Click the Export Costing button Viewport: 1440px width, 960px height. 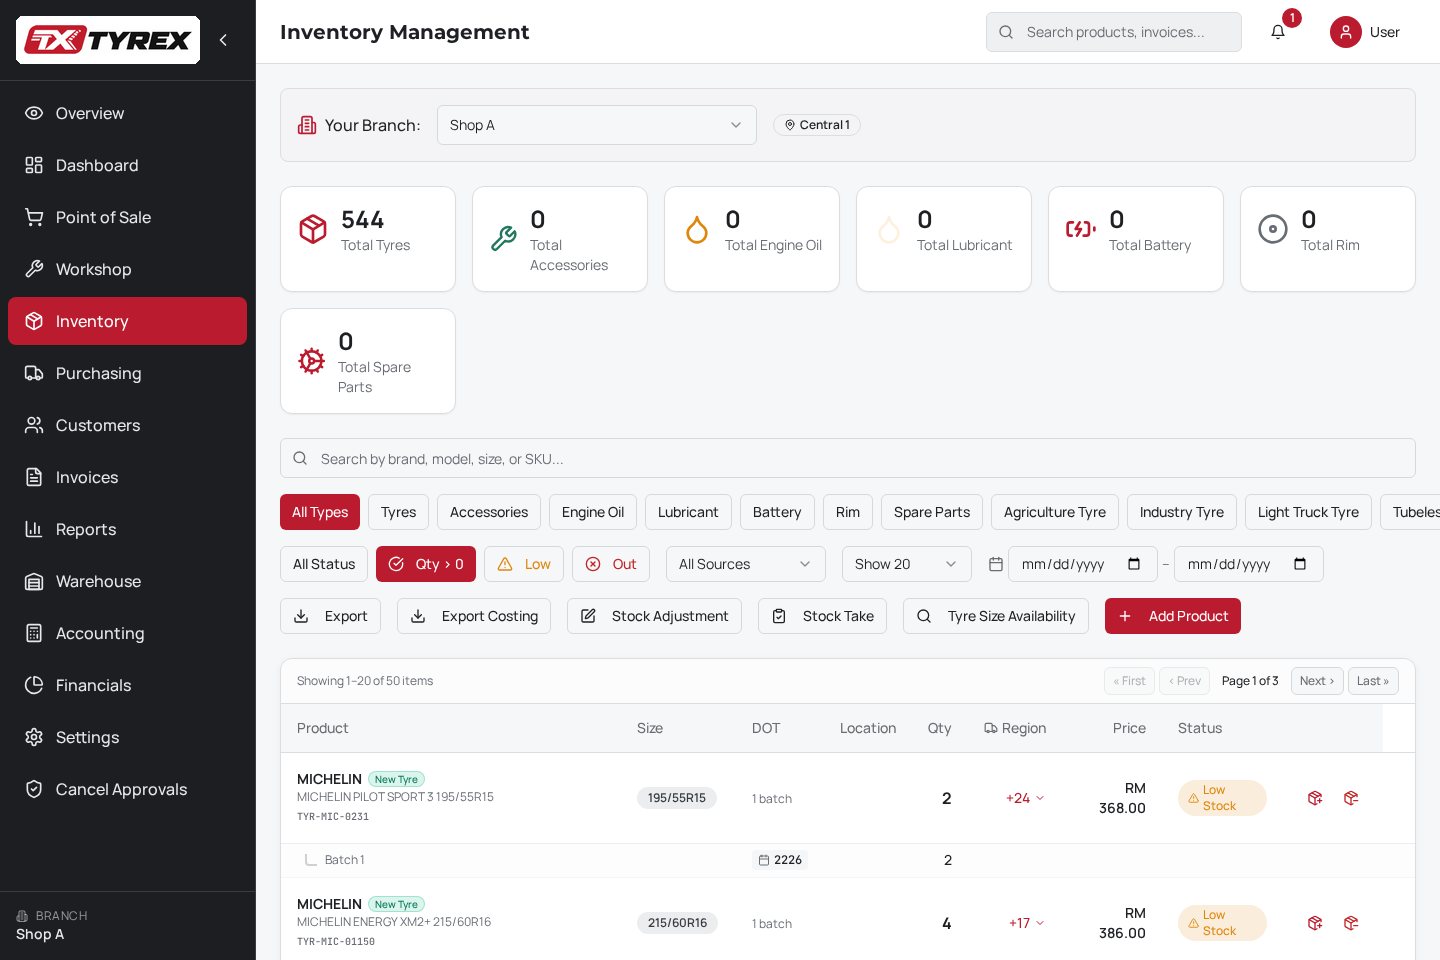(474, 616)
